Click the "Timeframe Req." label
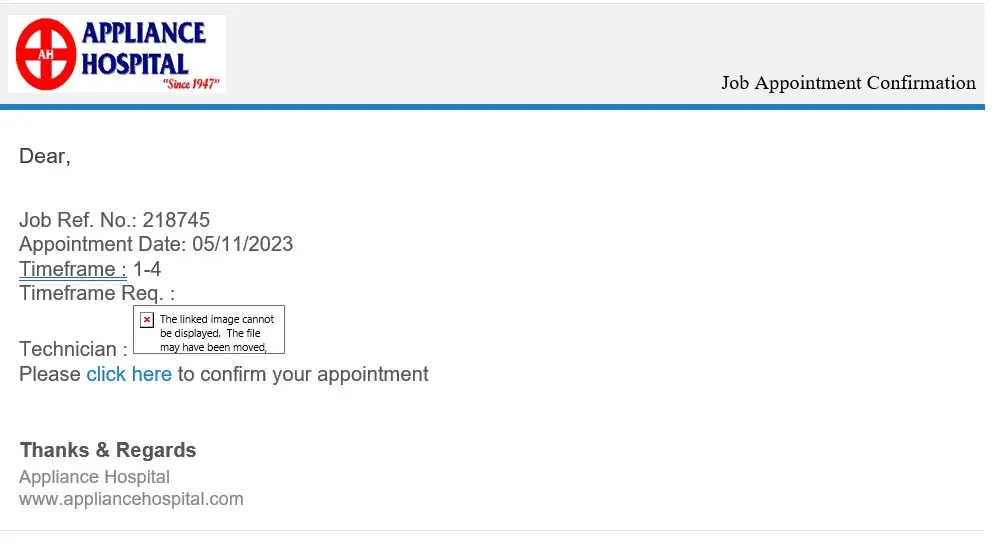The height and width of the screenshot is (549, 1000). point(96,293)
